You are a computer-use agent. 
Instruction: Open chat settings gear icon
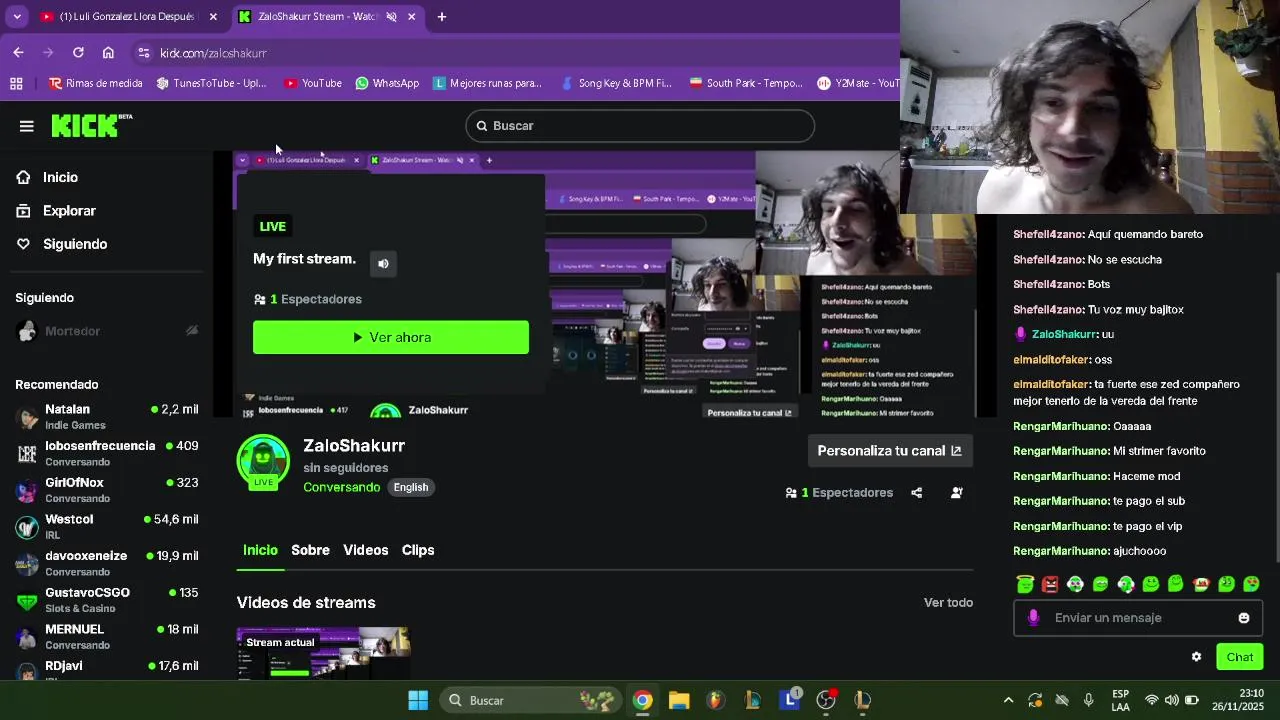(x=1196, y=657)
